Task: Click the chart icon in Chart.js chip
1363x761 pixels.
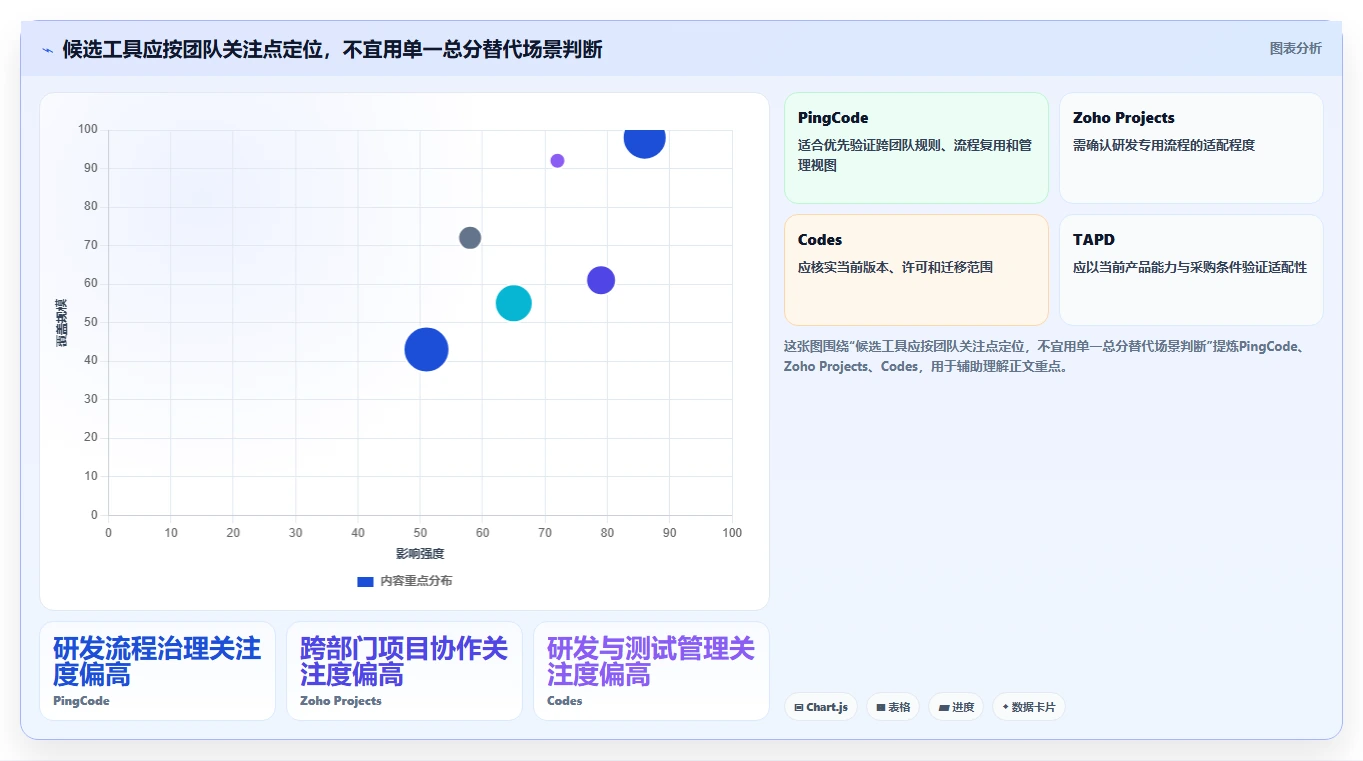Action: tap(799, 708)
